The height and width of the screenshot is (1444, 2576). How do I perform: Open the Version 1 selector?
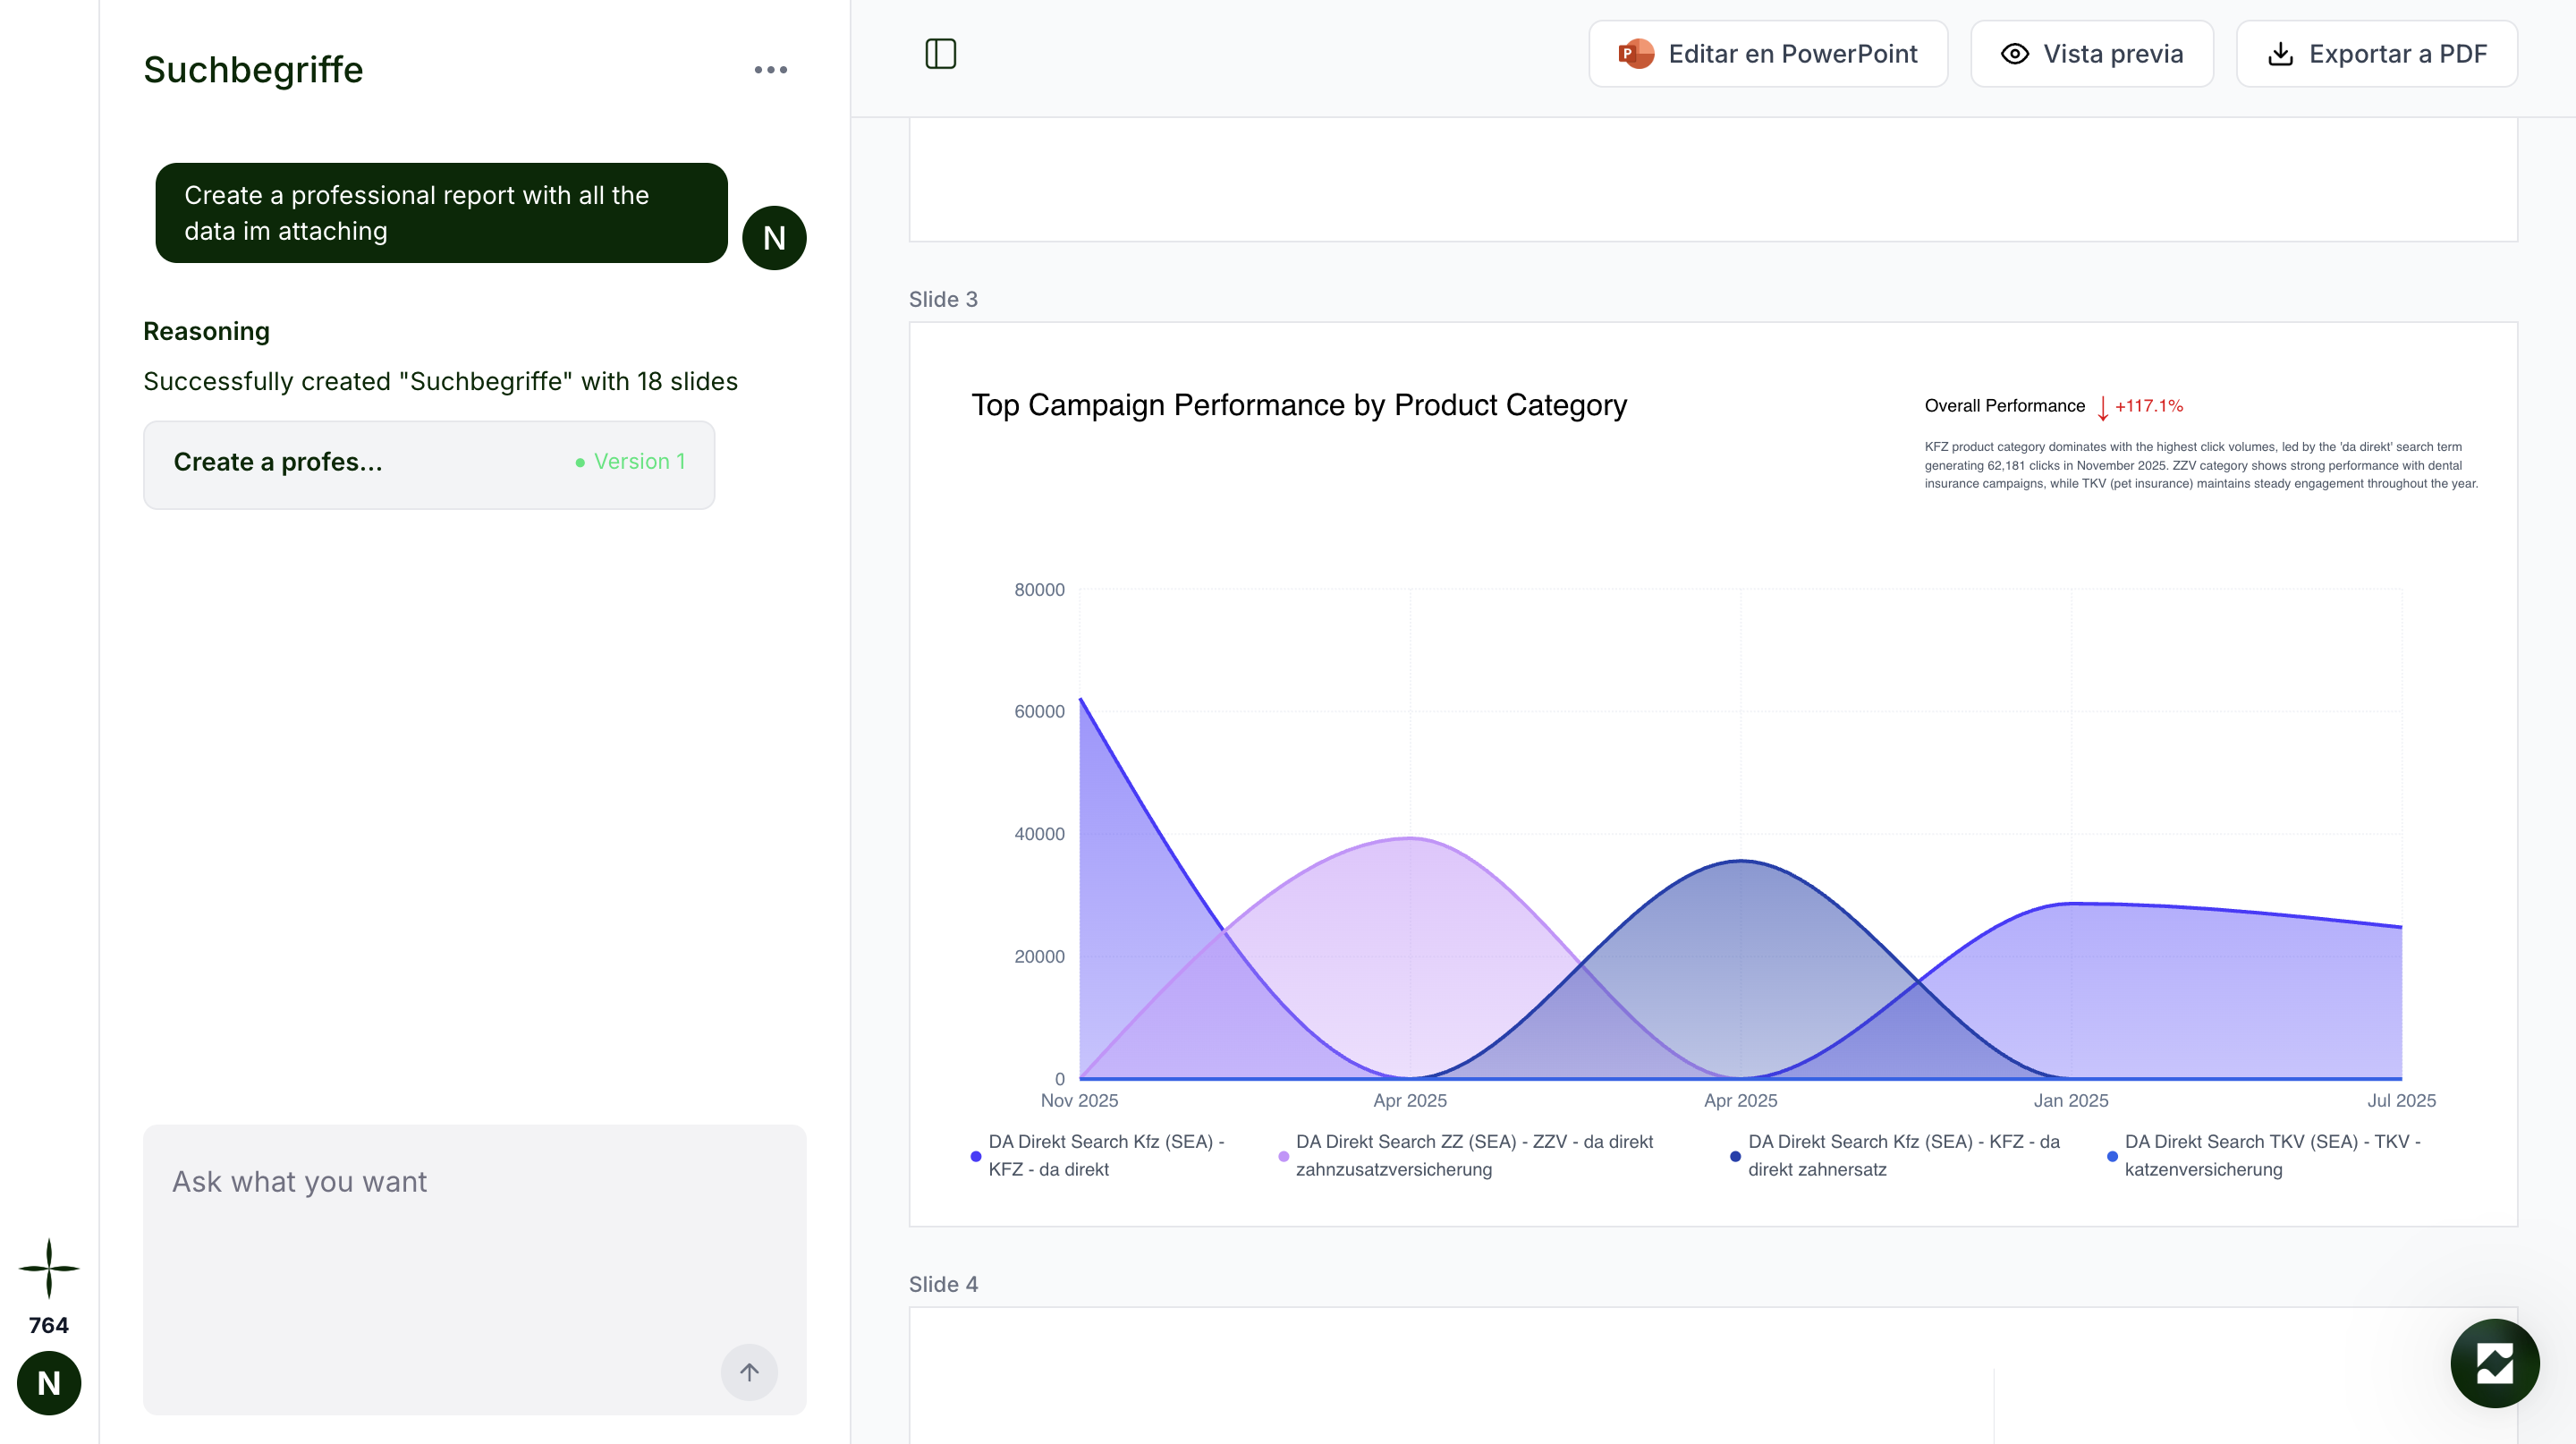point(630,462)
